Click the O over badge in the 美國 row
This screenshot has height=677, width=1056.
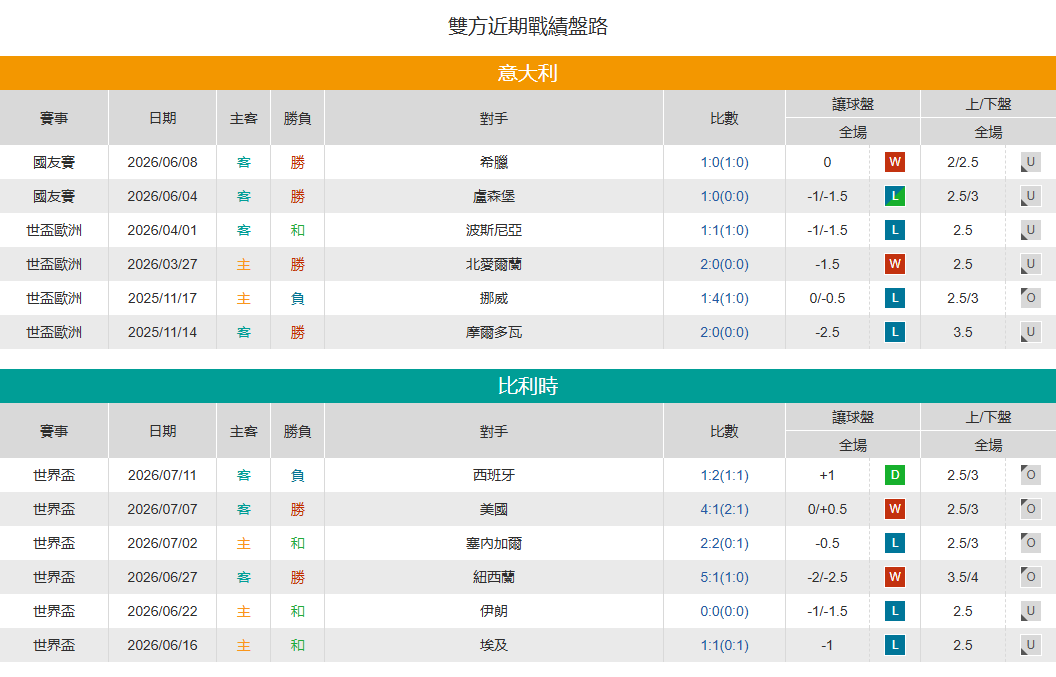pyautogui.click(x=1030, y=509)
